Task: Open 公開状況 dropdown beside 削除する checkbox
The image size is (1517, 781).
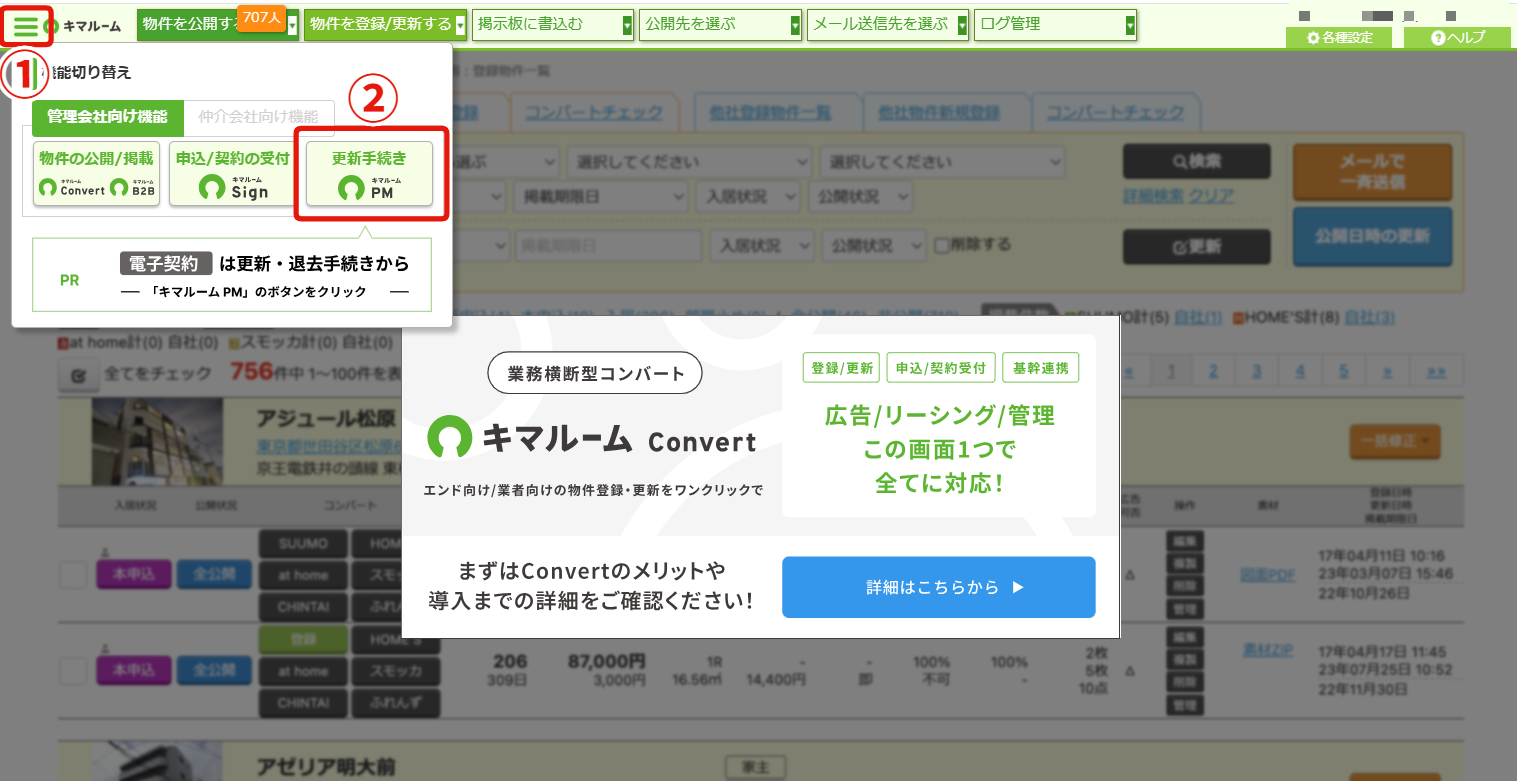Action: (x=873, y=245)
